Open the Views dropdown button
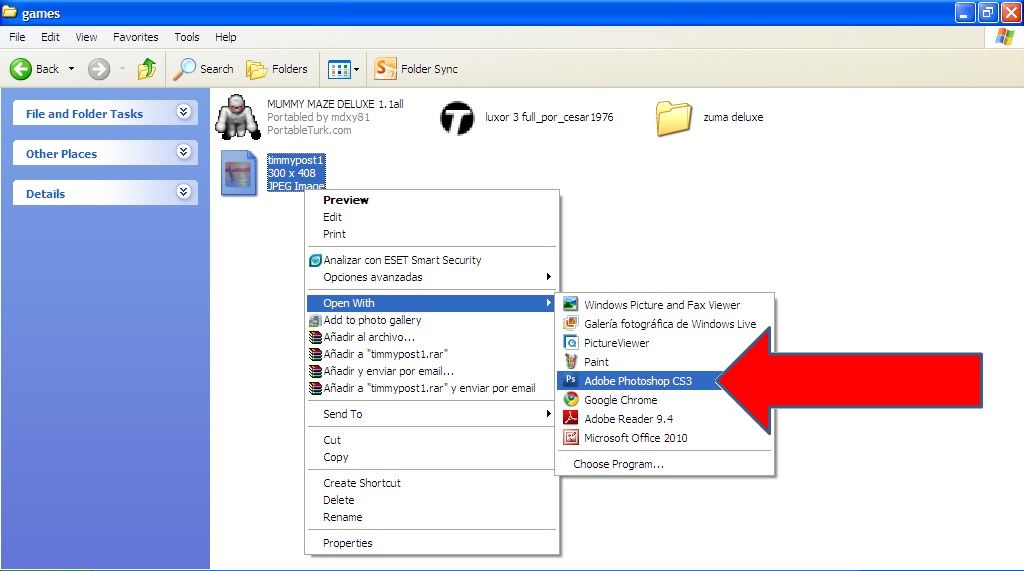This screenshot has width=1024, height=571. (x=344, y=69)
